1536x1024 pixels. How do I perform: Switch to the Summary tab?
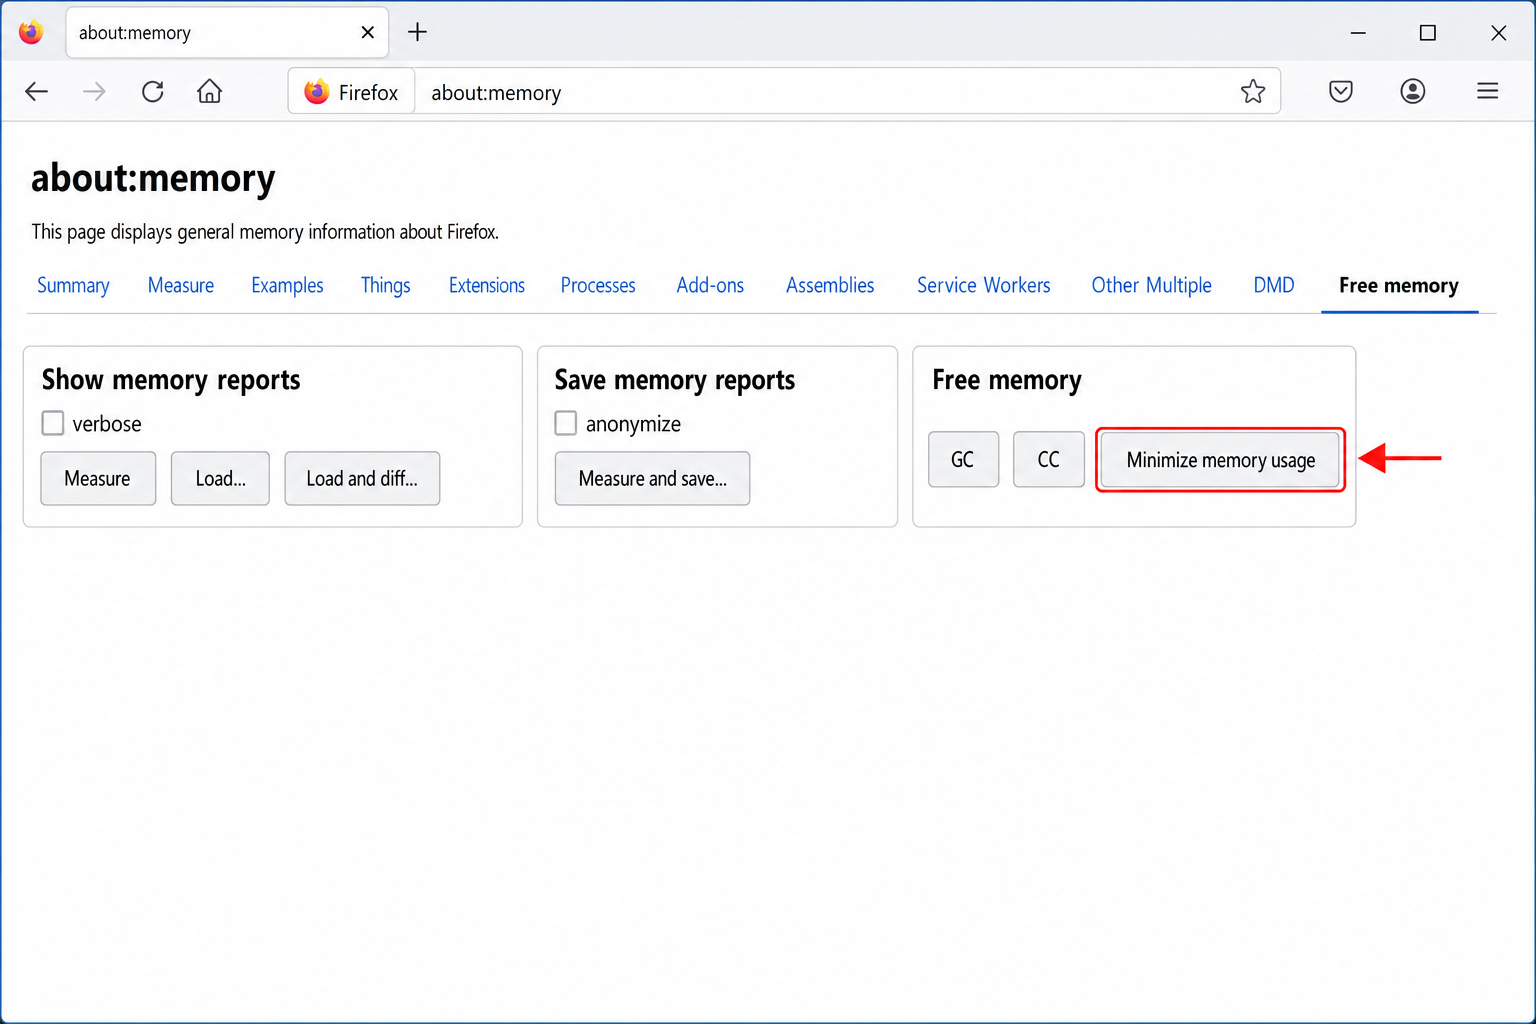click(x=73, y=286)
